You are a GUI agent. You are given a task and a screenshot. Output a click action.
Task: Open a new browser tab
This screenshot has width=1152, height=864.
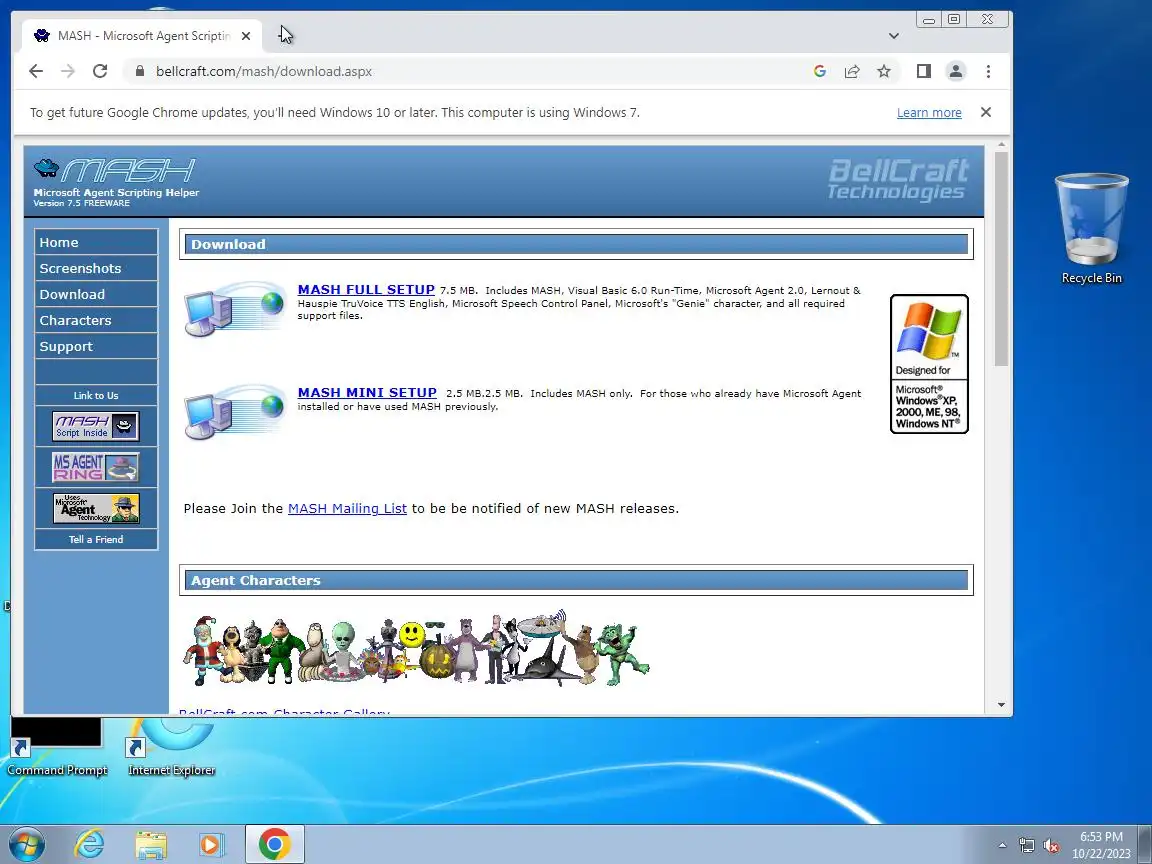[x=285, y=35]
